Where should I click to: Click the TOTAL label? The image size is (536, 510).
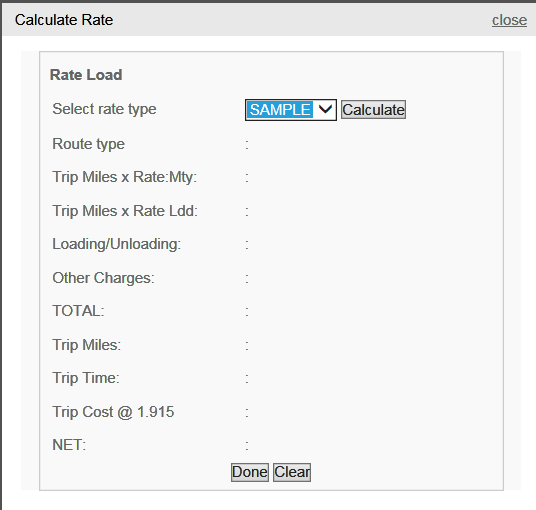[78, 311]
